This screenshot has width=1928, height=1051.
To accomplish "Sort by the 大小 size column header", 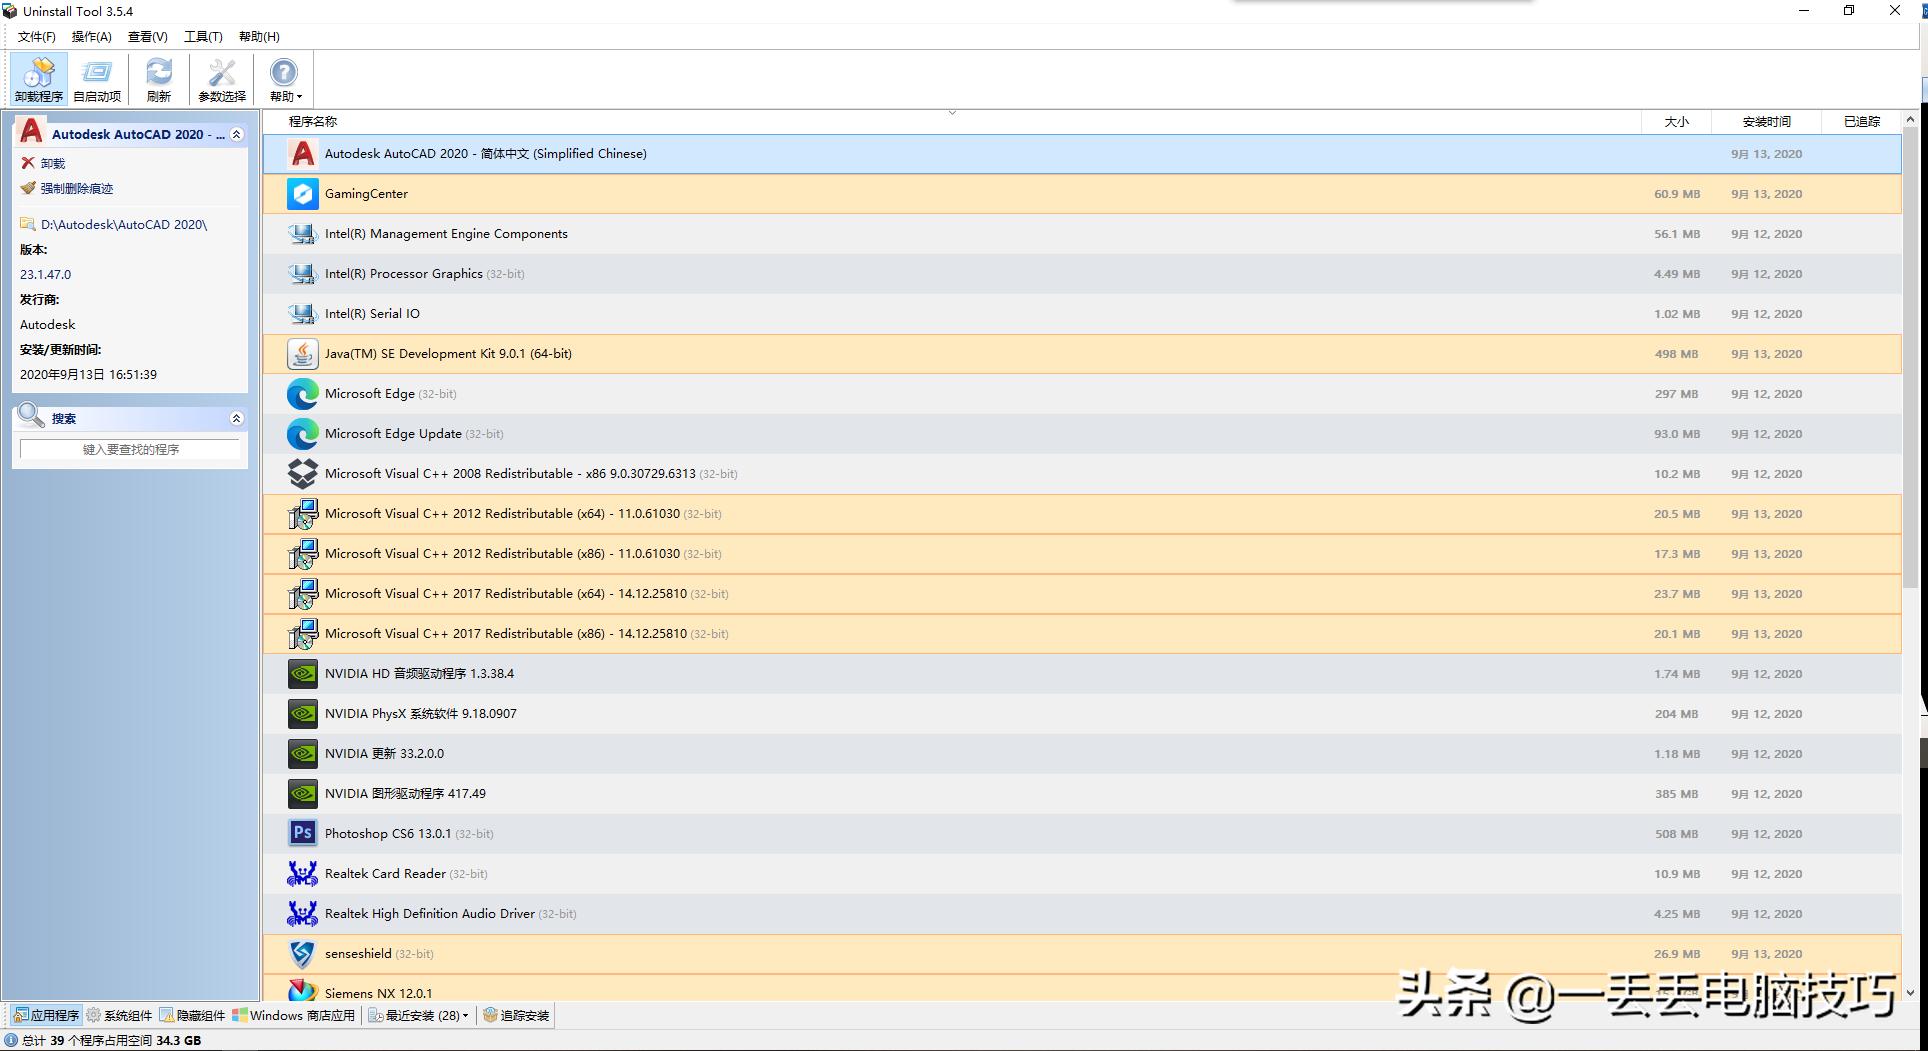I will pos(1676,122).
